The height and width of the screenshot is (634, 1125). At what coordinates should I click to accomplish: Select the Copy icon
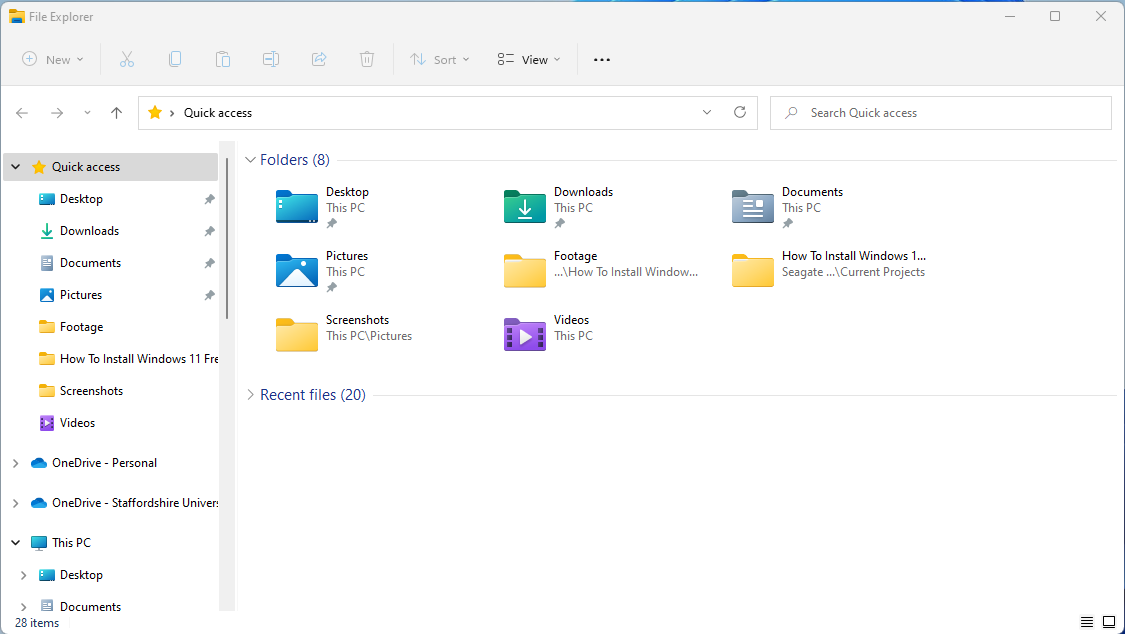(x=175, y=59)
